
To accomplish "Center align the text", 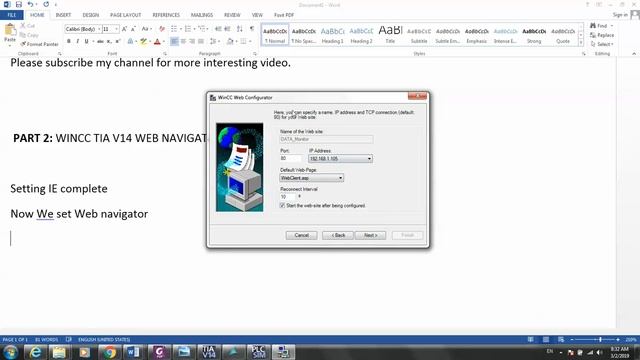I will [183, 41].
